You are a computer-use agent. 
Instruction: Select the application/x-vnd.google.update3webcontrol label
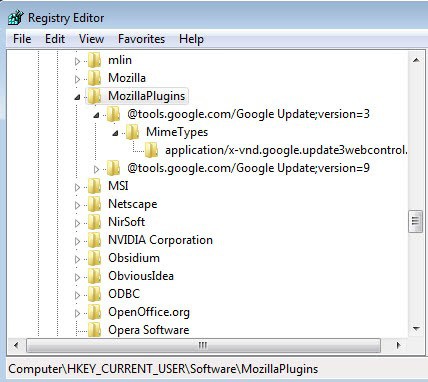(x=286, y=150)
